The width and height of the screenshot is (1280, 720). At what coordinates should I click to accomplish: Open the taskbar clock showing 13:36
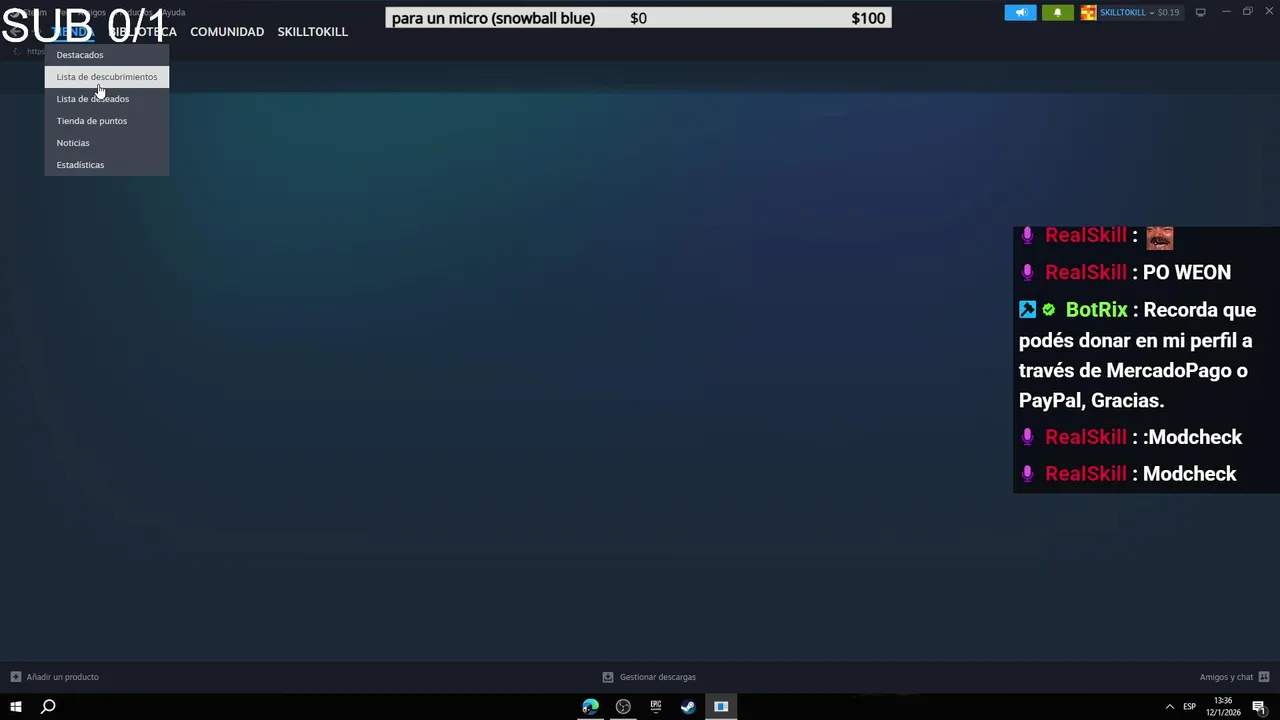pos(1223,707)
